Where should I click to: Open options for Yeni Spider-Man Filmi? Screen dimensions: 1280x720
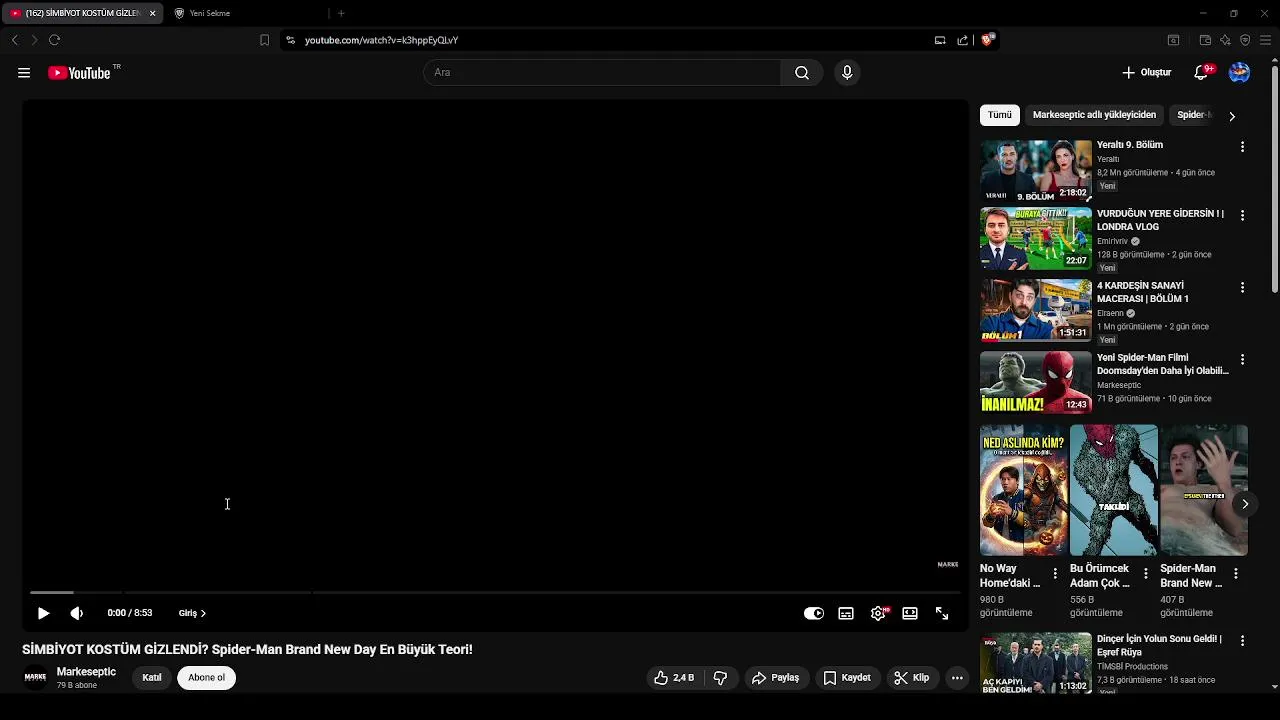[x=1242, y=359]
